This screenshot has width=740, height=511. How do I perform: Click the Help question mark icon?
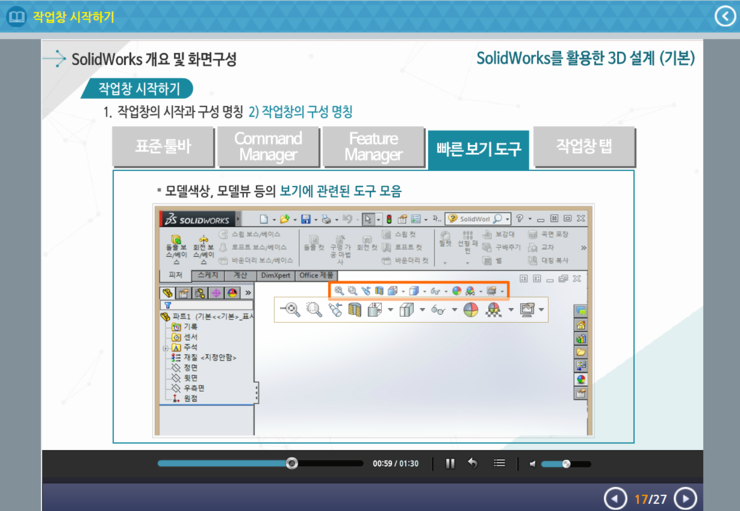pos(520,218)
